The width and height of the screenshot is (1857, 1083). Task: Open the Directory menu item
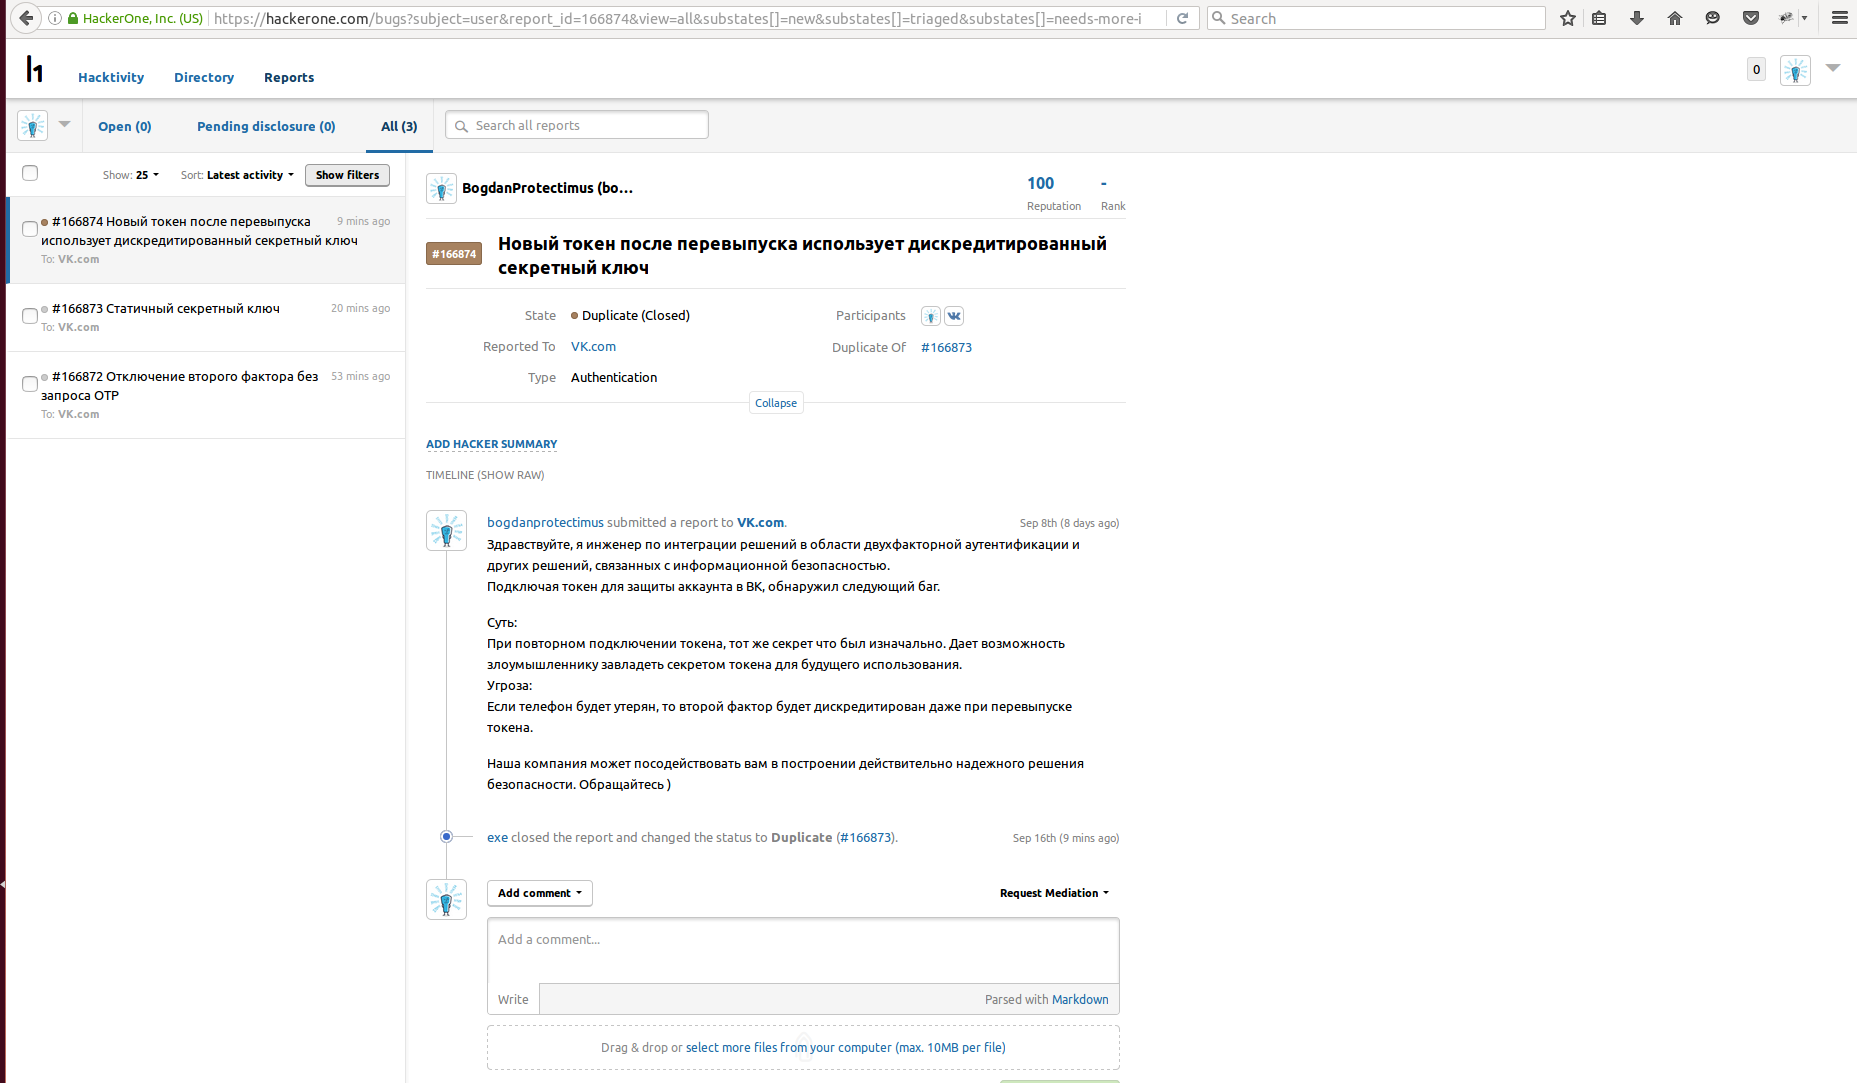[204, 77]
